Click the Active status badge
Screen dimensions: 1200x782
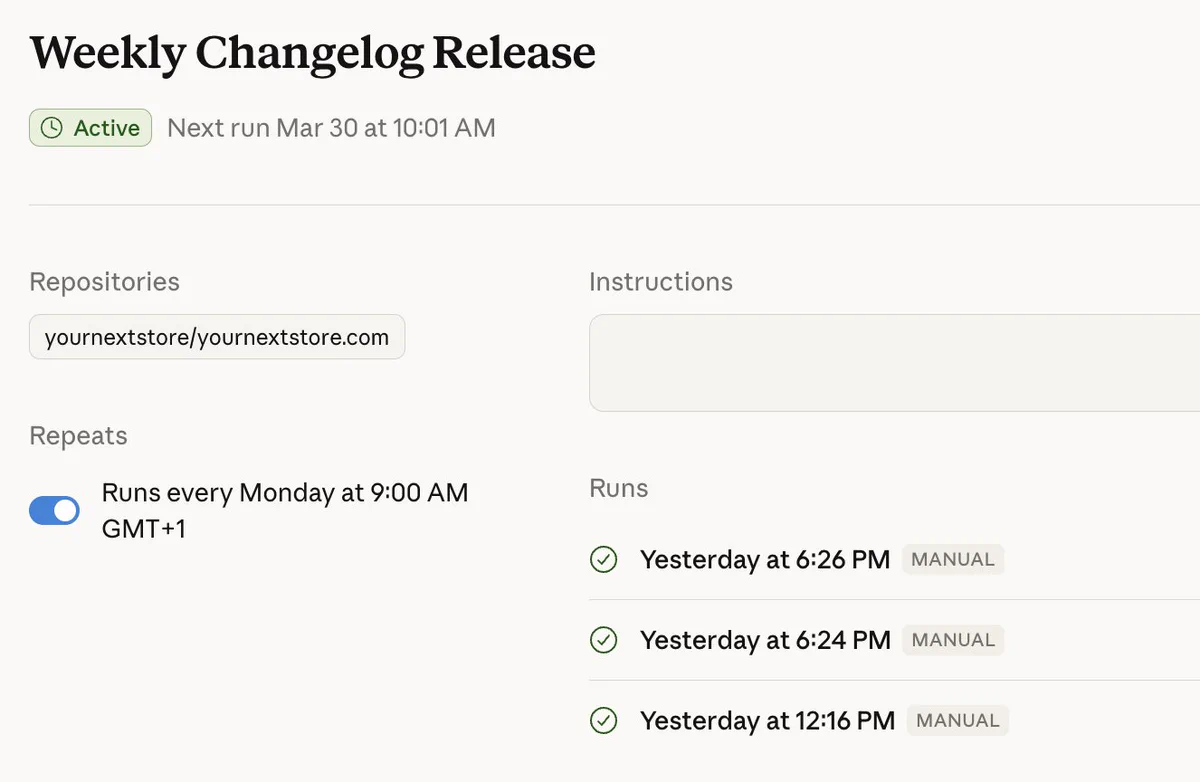91,128
